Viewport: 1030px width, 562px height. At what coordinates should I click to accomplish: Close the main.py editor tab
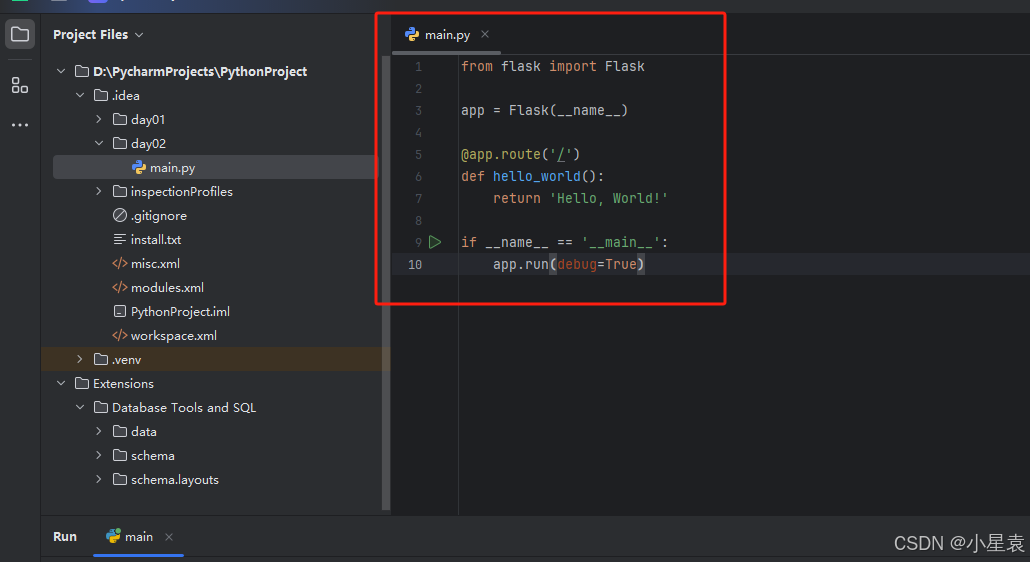485,35
